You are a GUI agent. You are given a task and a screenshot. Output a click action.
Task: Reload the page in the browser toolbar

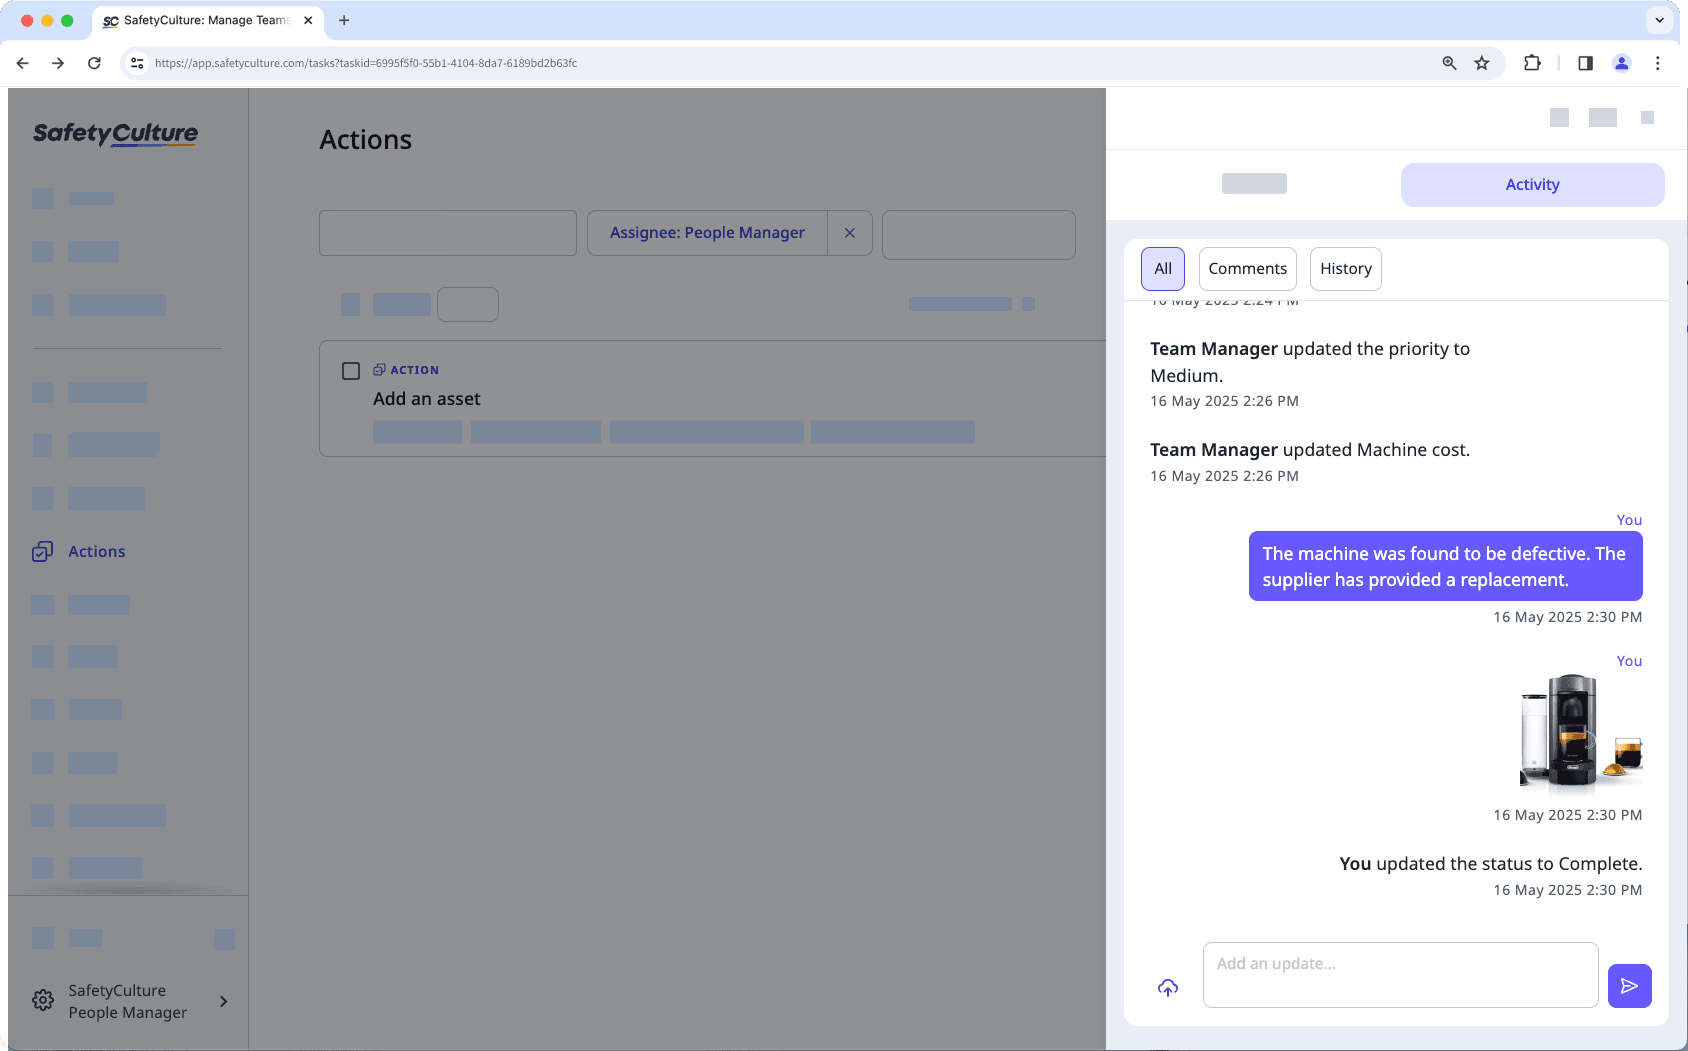94,62
